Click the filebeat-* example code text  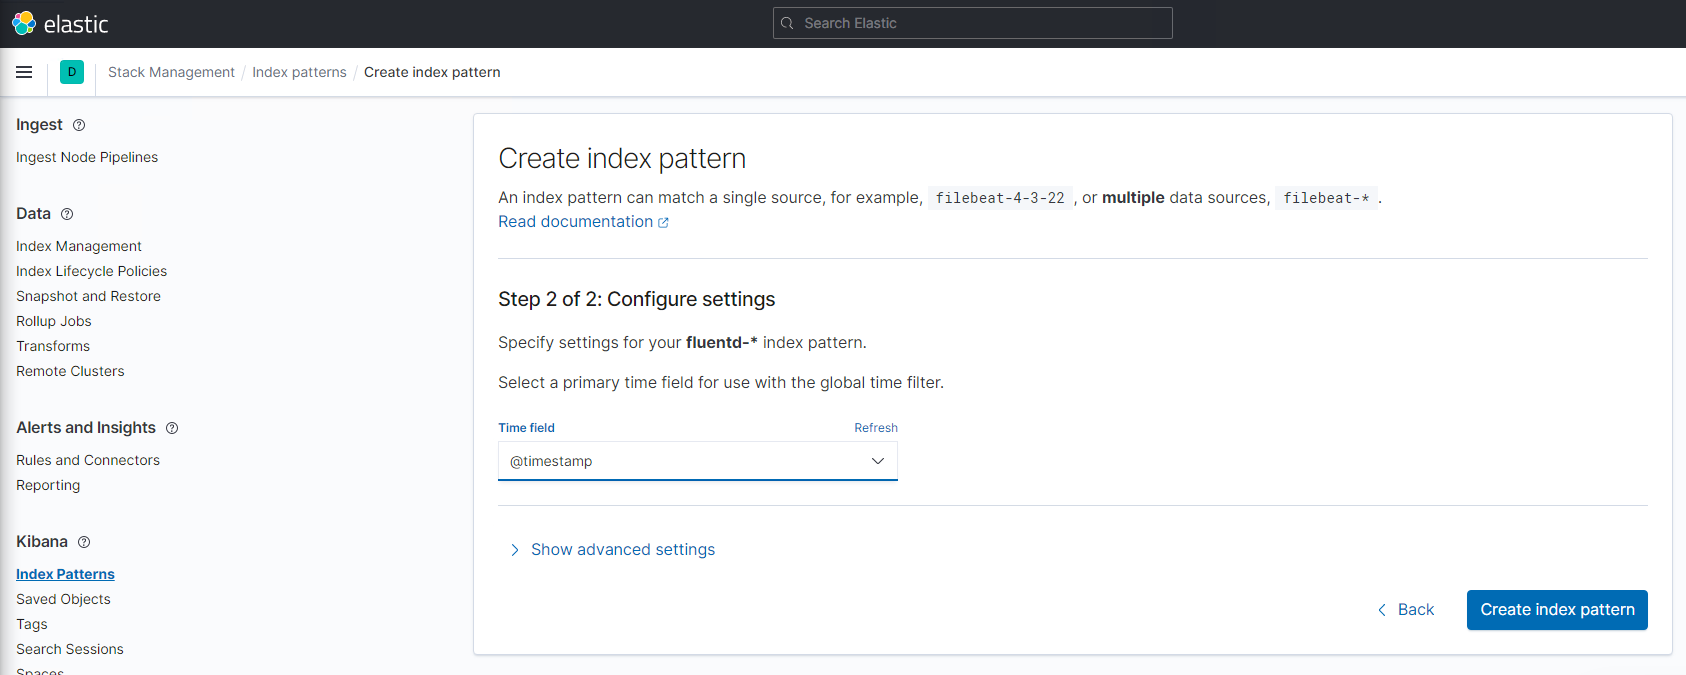point(1326,198)
